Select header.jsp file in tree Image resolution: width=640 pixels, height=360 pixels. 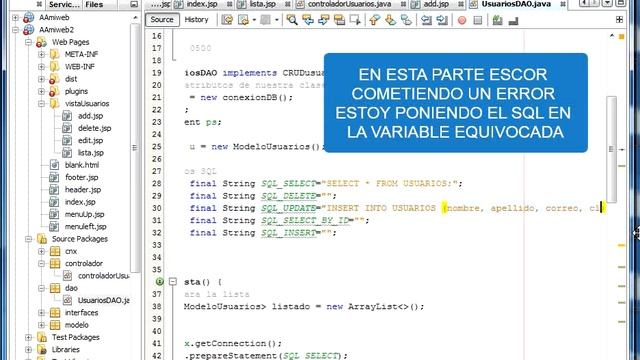tap(83, 189)
